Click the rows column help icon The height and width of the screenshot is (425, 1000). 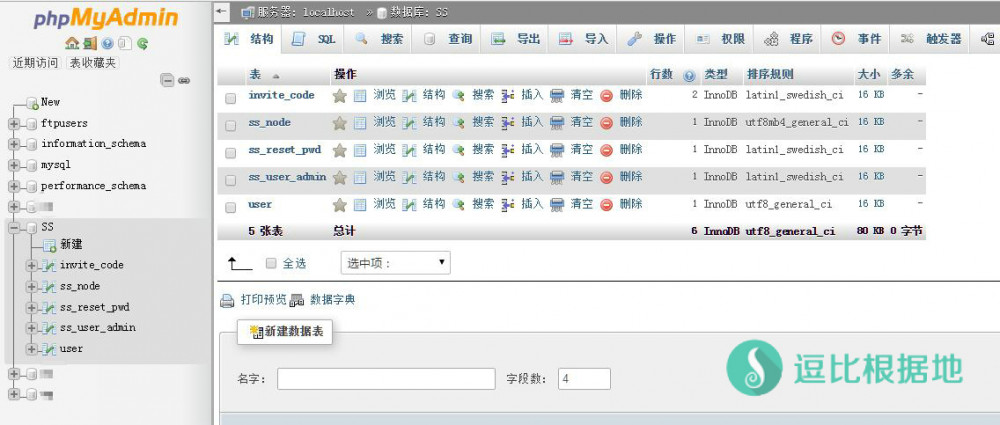pyautogui.click(x=689, y=76)
